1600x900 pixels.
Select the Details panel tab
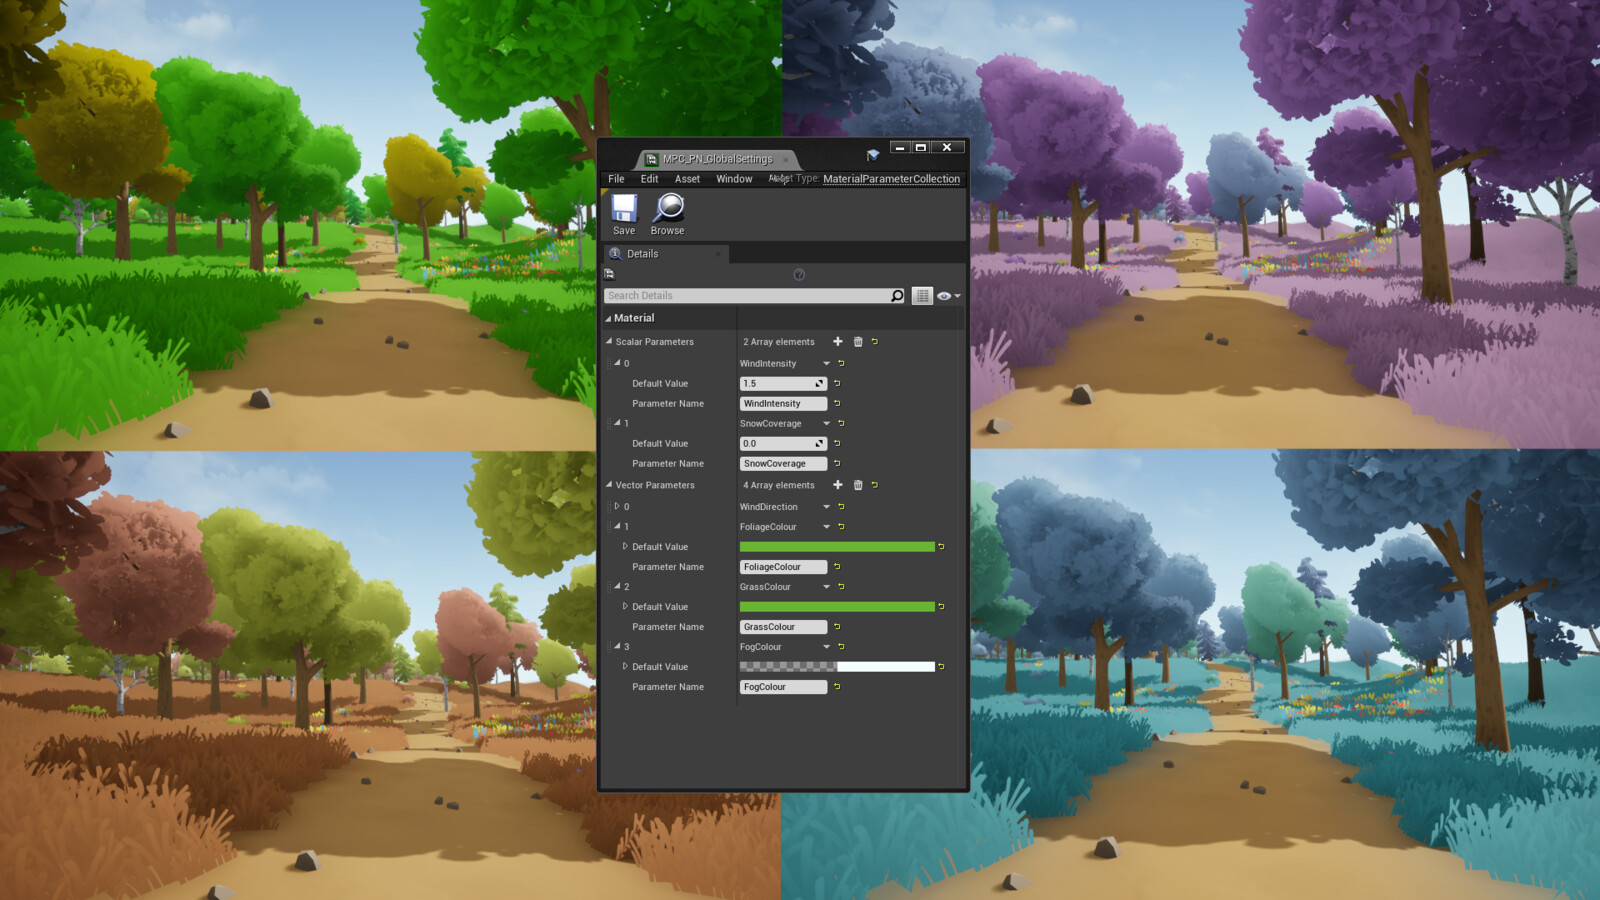666,254
